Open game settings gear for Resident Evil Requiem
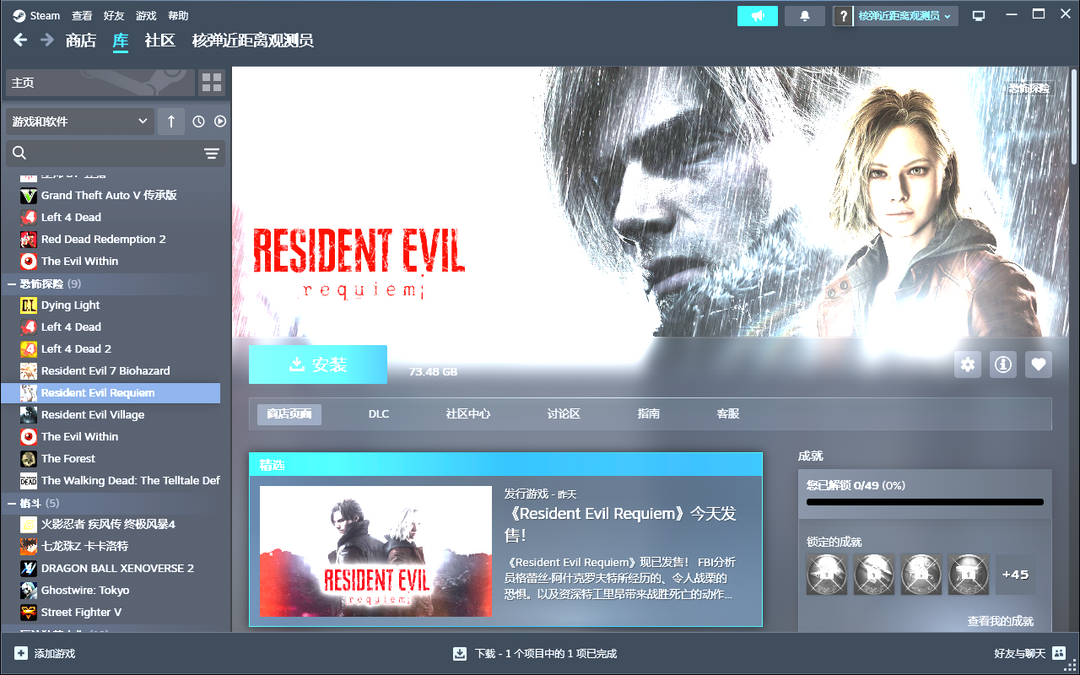Screen dimensions: 1080x675 click(967, 365)
